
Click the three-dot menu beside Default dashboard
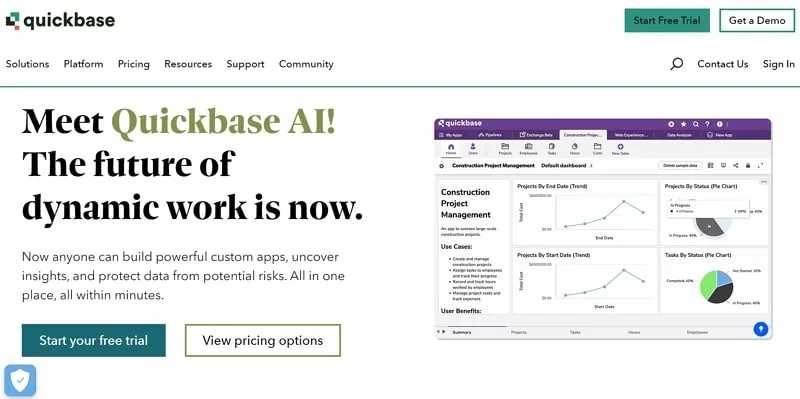pos(591,165)
